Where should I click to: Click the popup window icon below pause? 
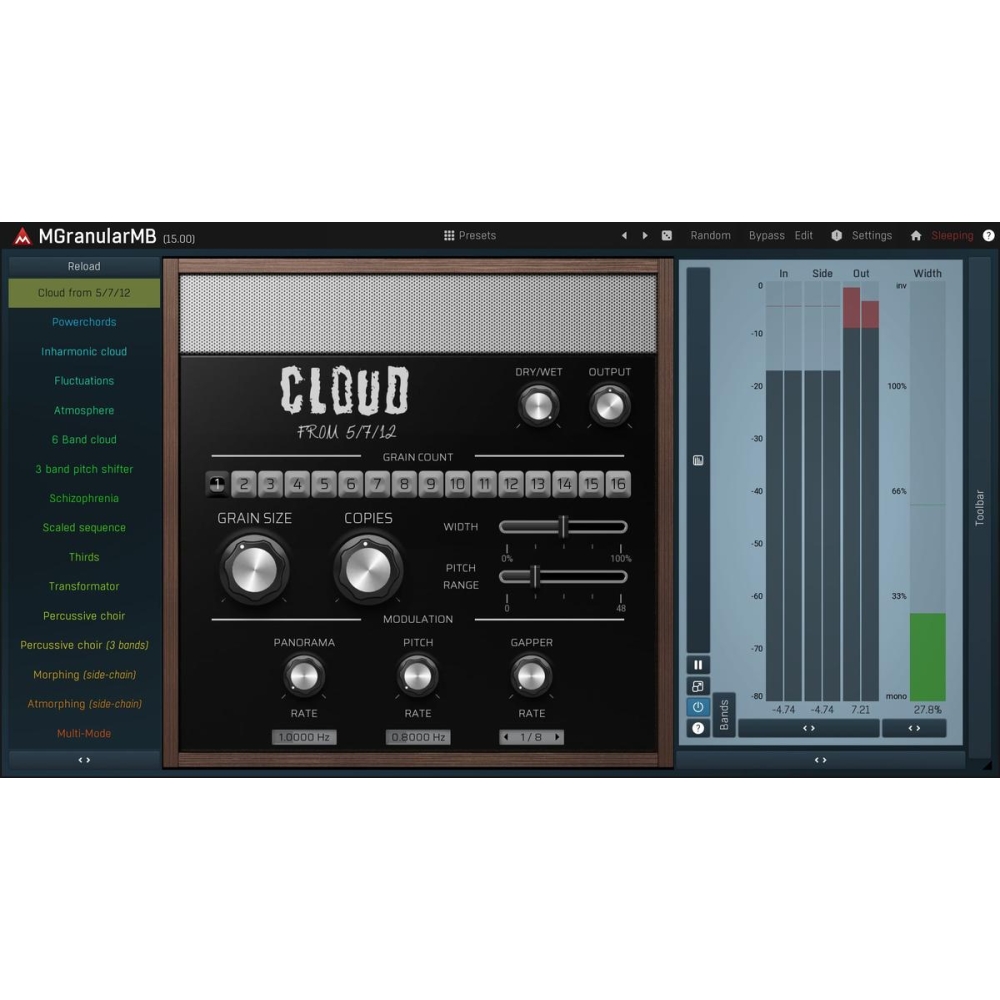pyautogui.click(x=698, y=686)
